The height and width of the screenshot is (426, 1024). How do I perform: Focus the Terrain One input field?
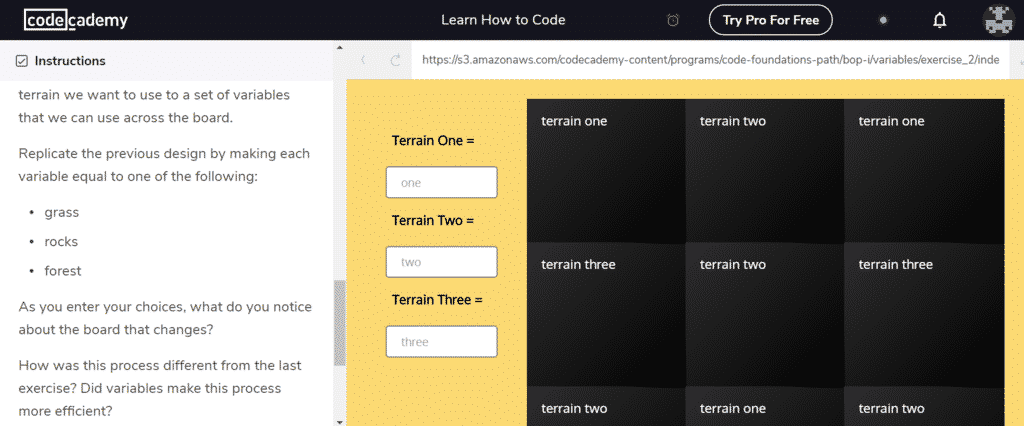pos(441,182)
